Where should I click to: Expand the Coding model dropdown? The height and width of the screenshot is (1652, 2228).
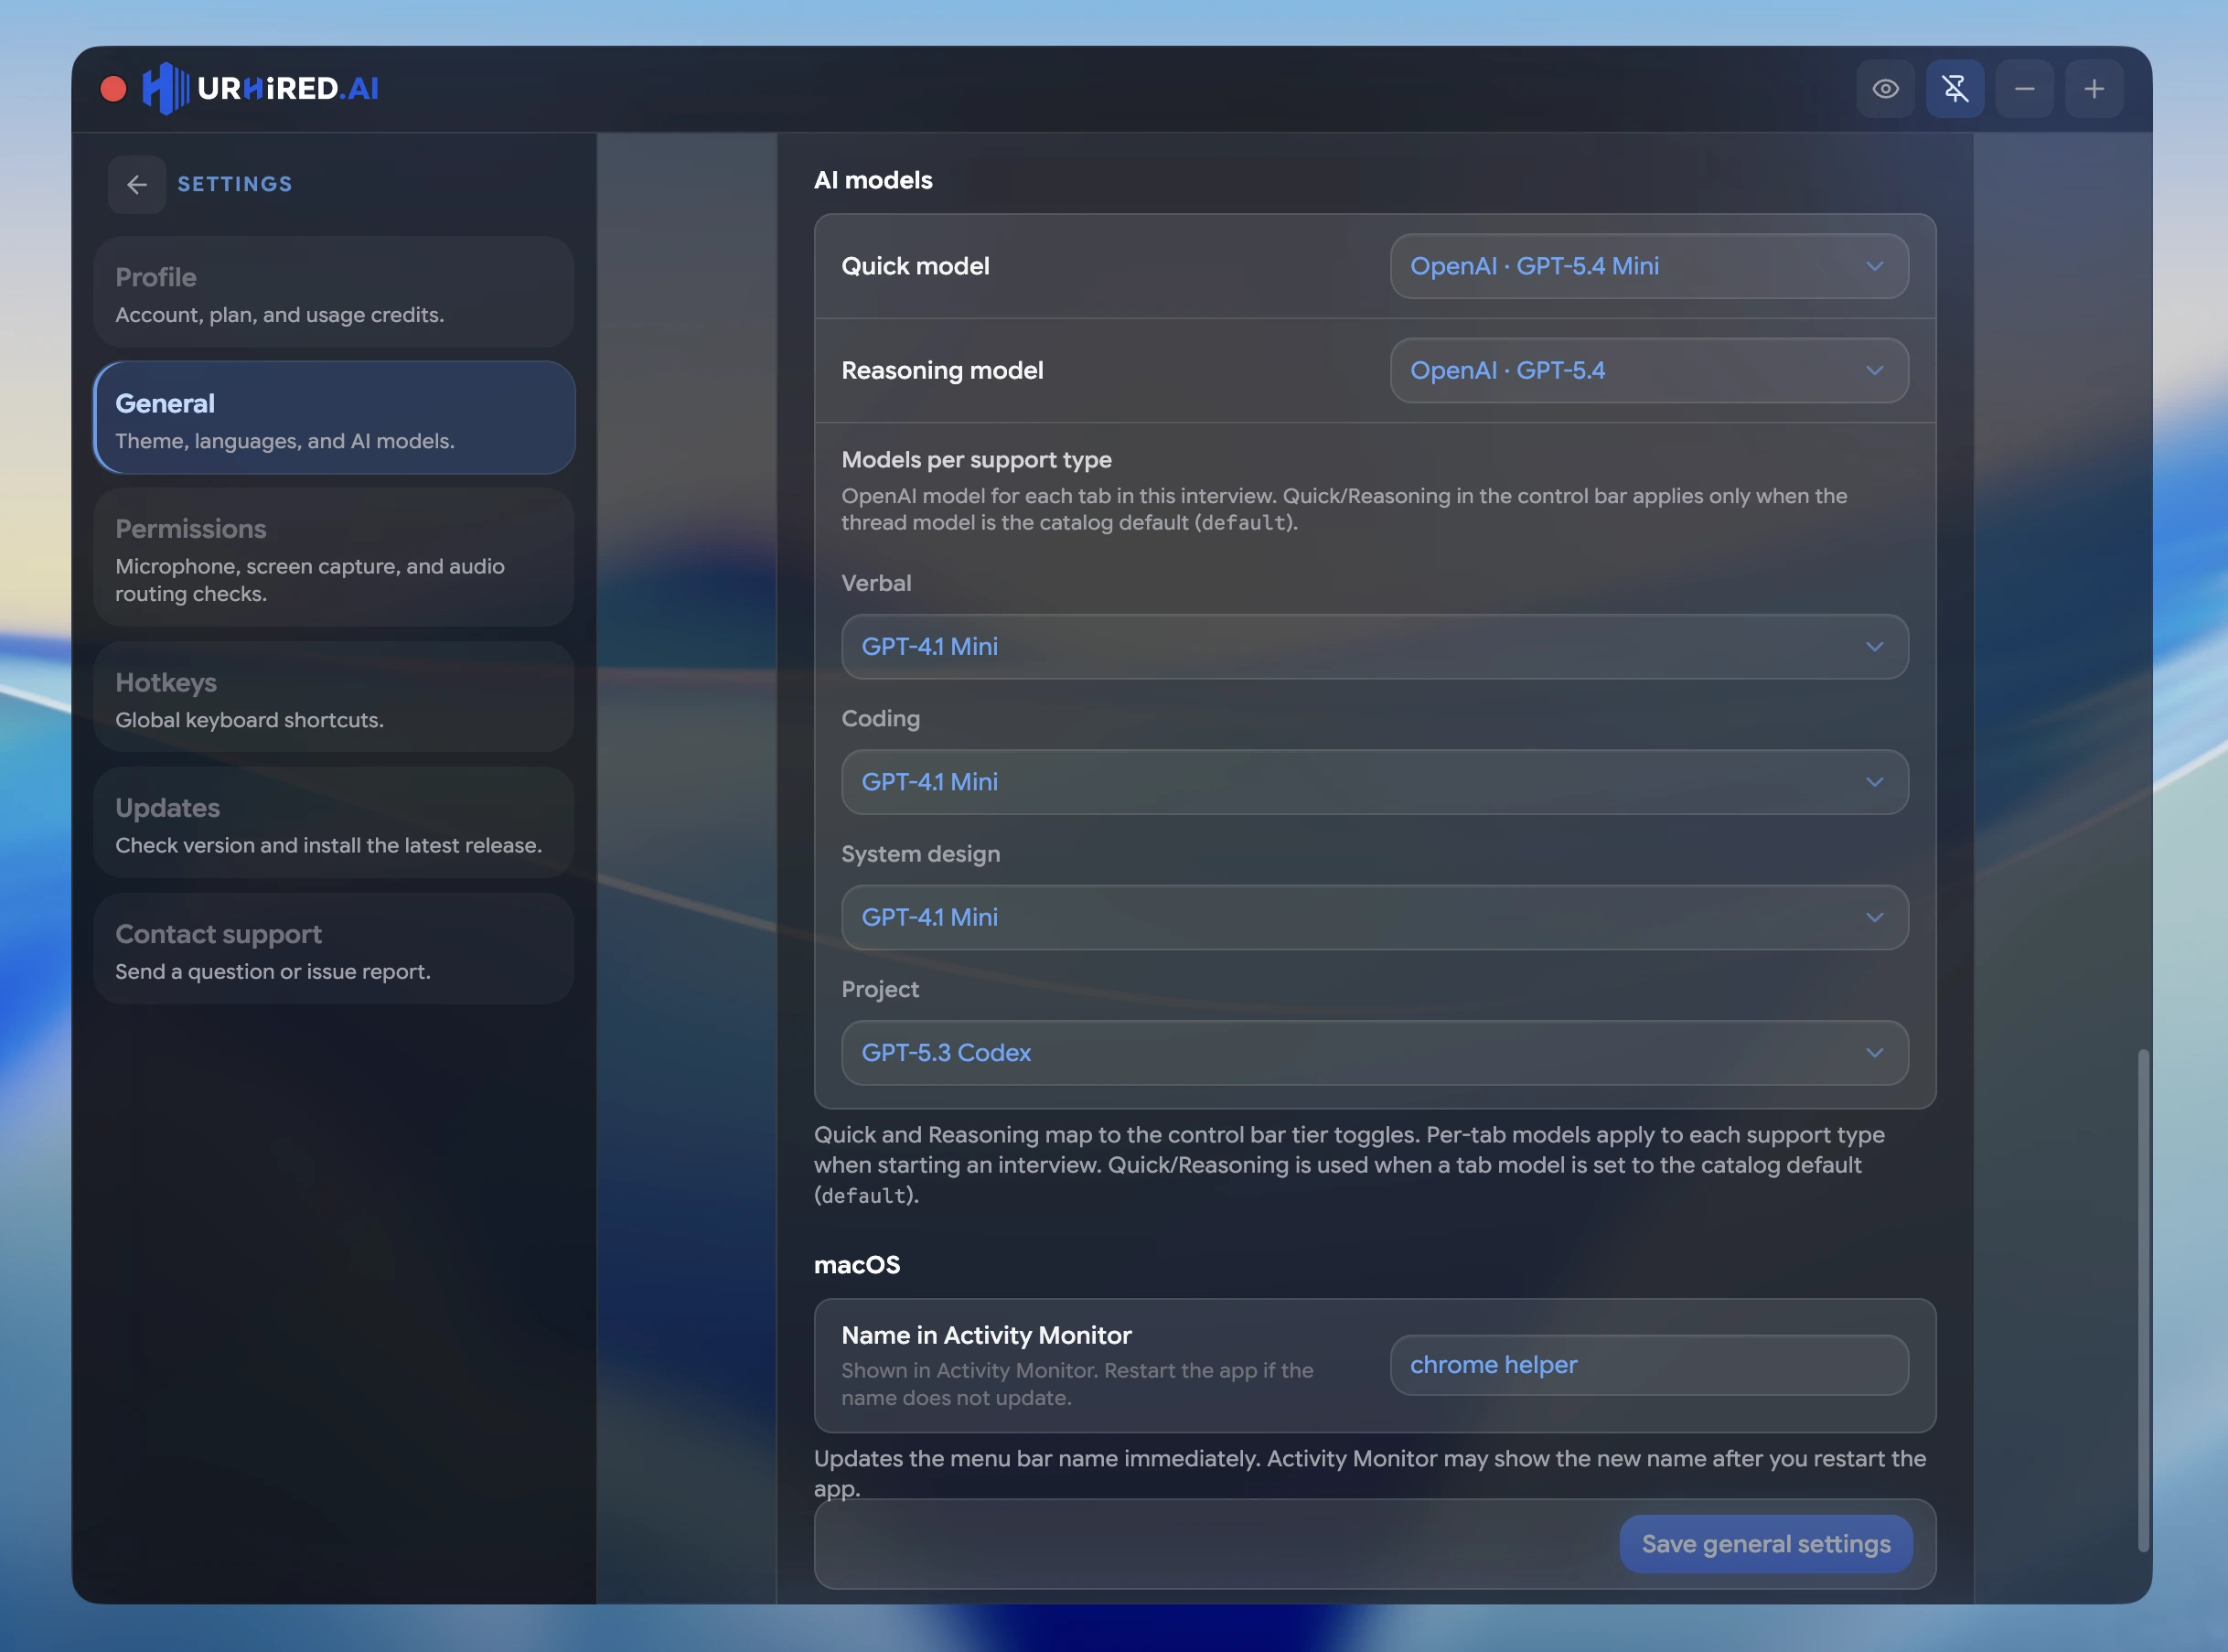[x=1375, y=782]
